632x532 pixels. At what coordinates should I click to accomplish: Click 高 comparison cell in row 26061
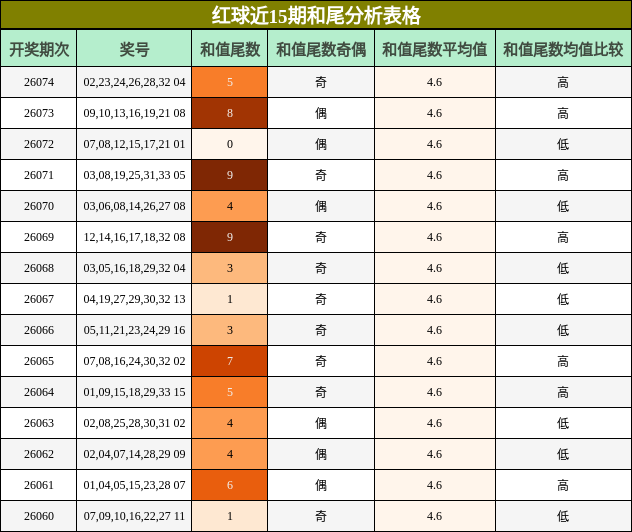point(563,486)
